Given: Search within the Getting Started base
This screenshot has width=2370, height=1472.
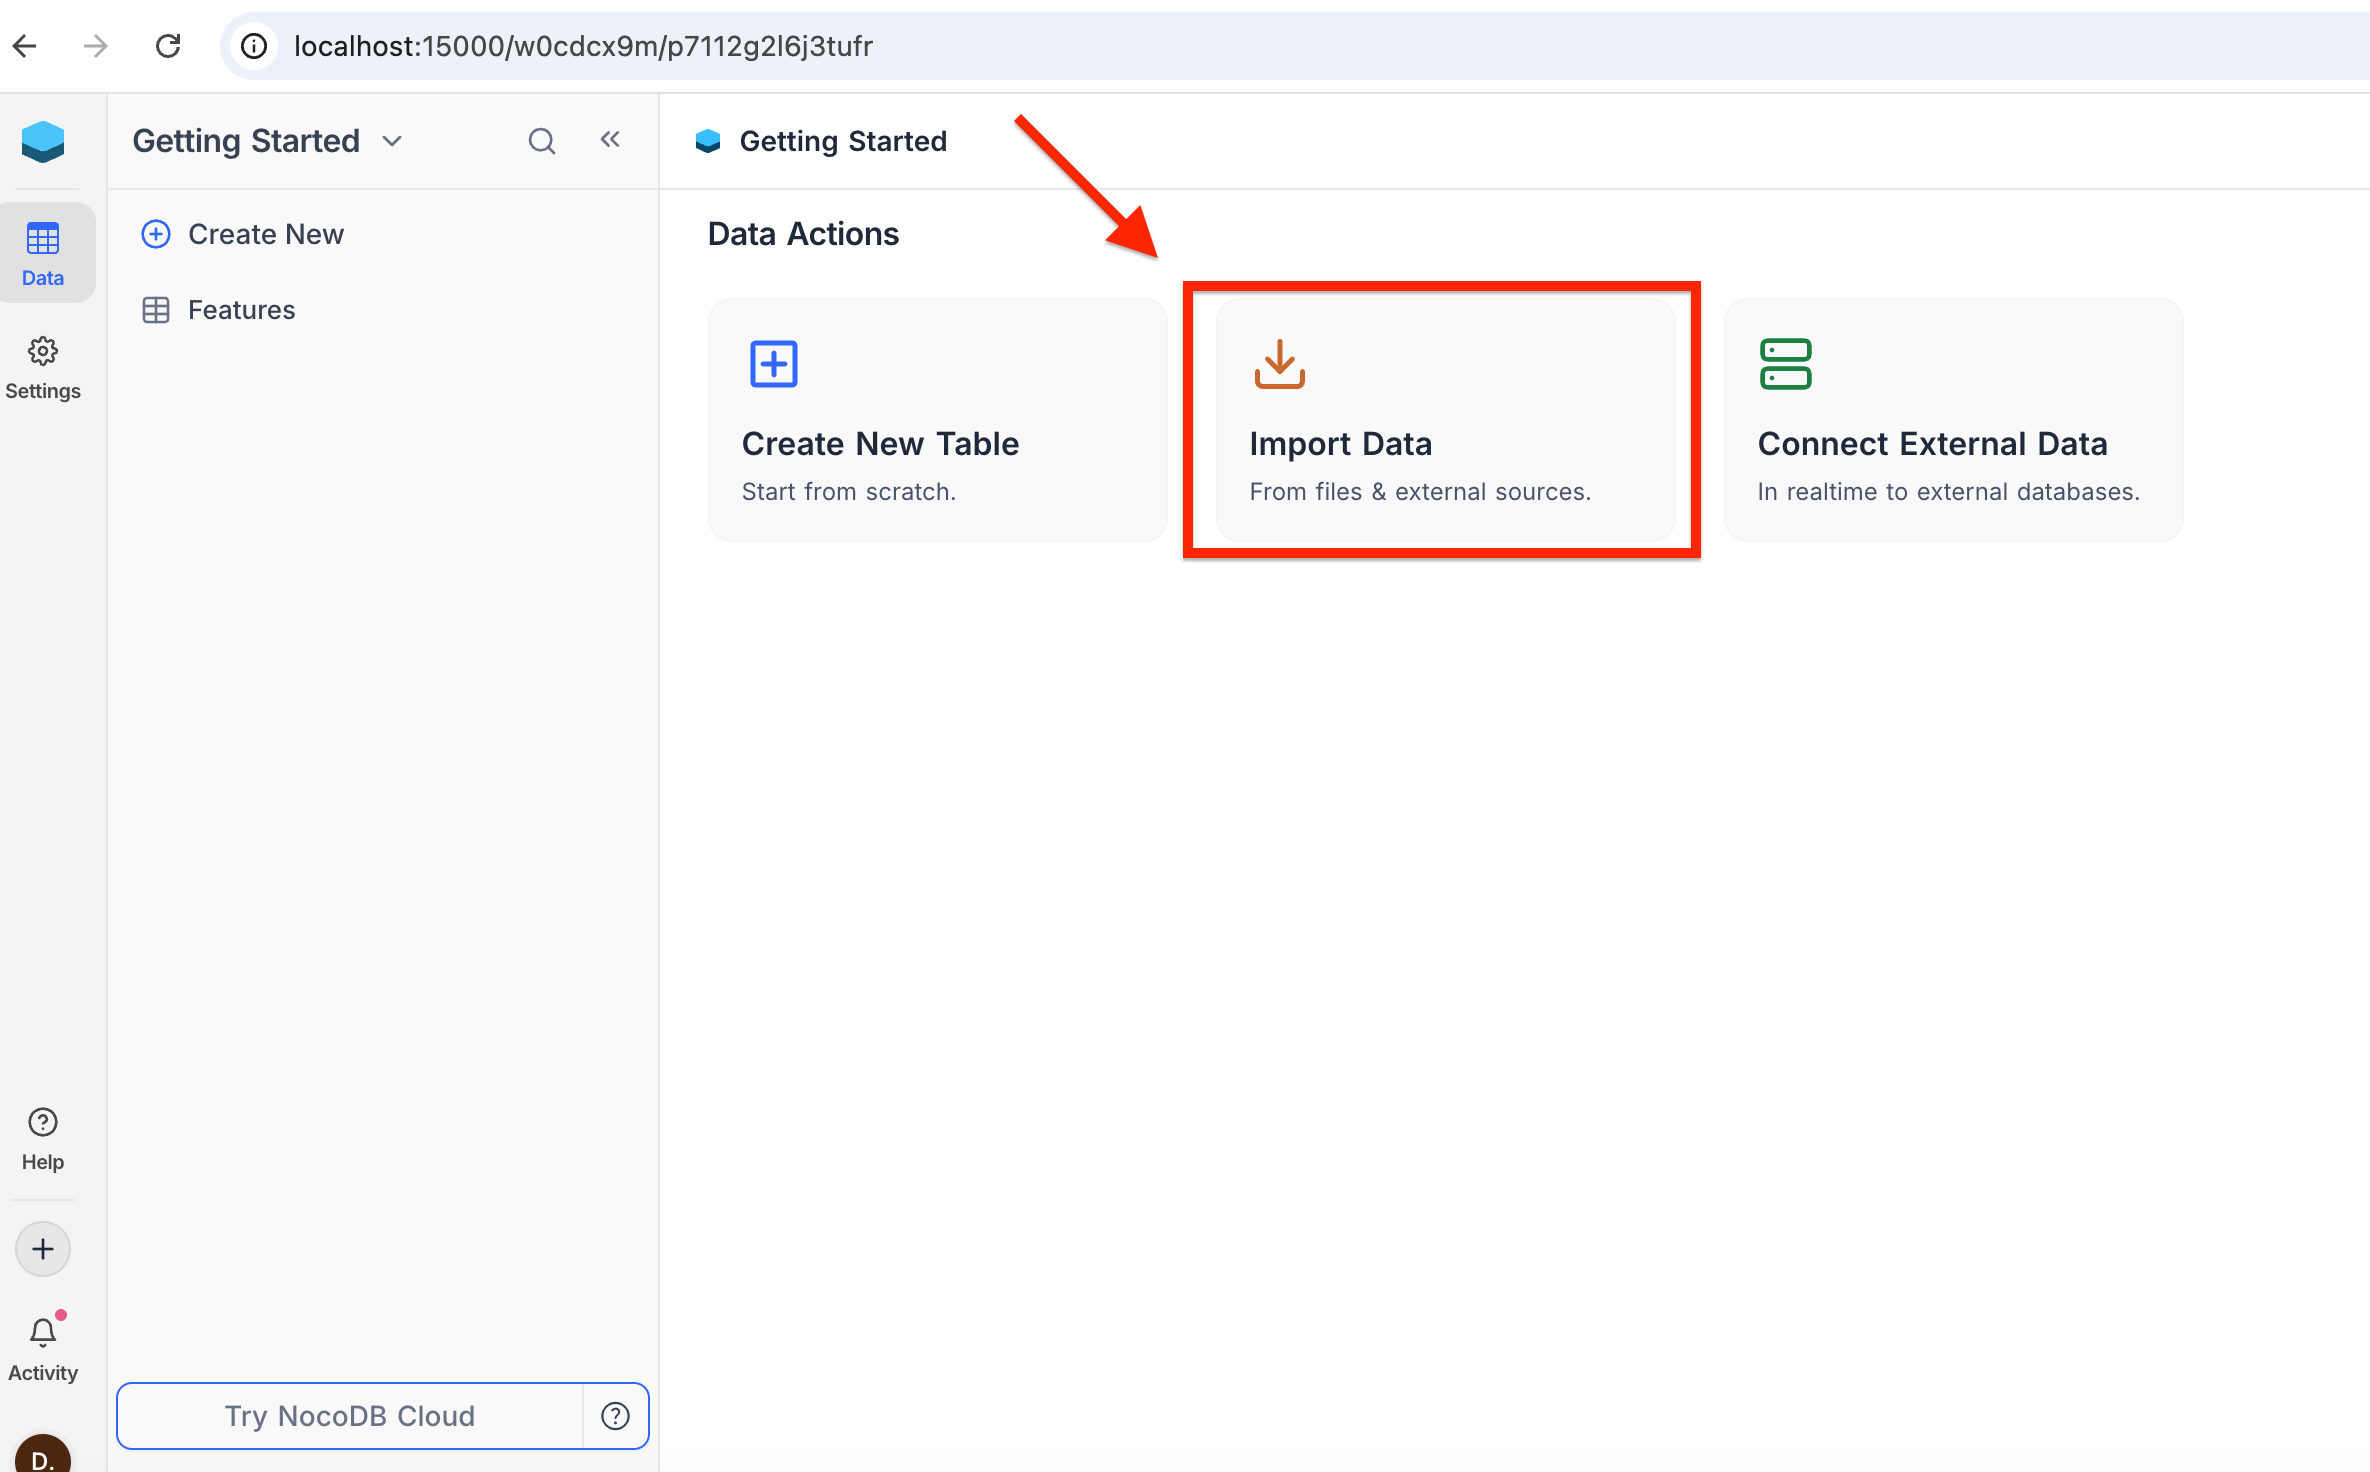Looking at the screenshot, I should (x=542, y=141).
